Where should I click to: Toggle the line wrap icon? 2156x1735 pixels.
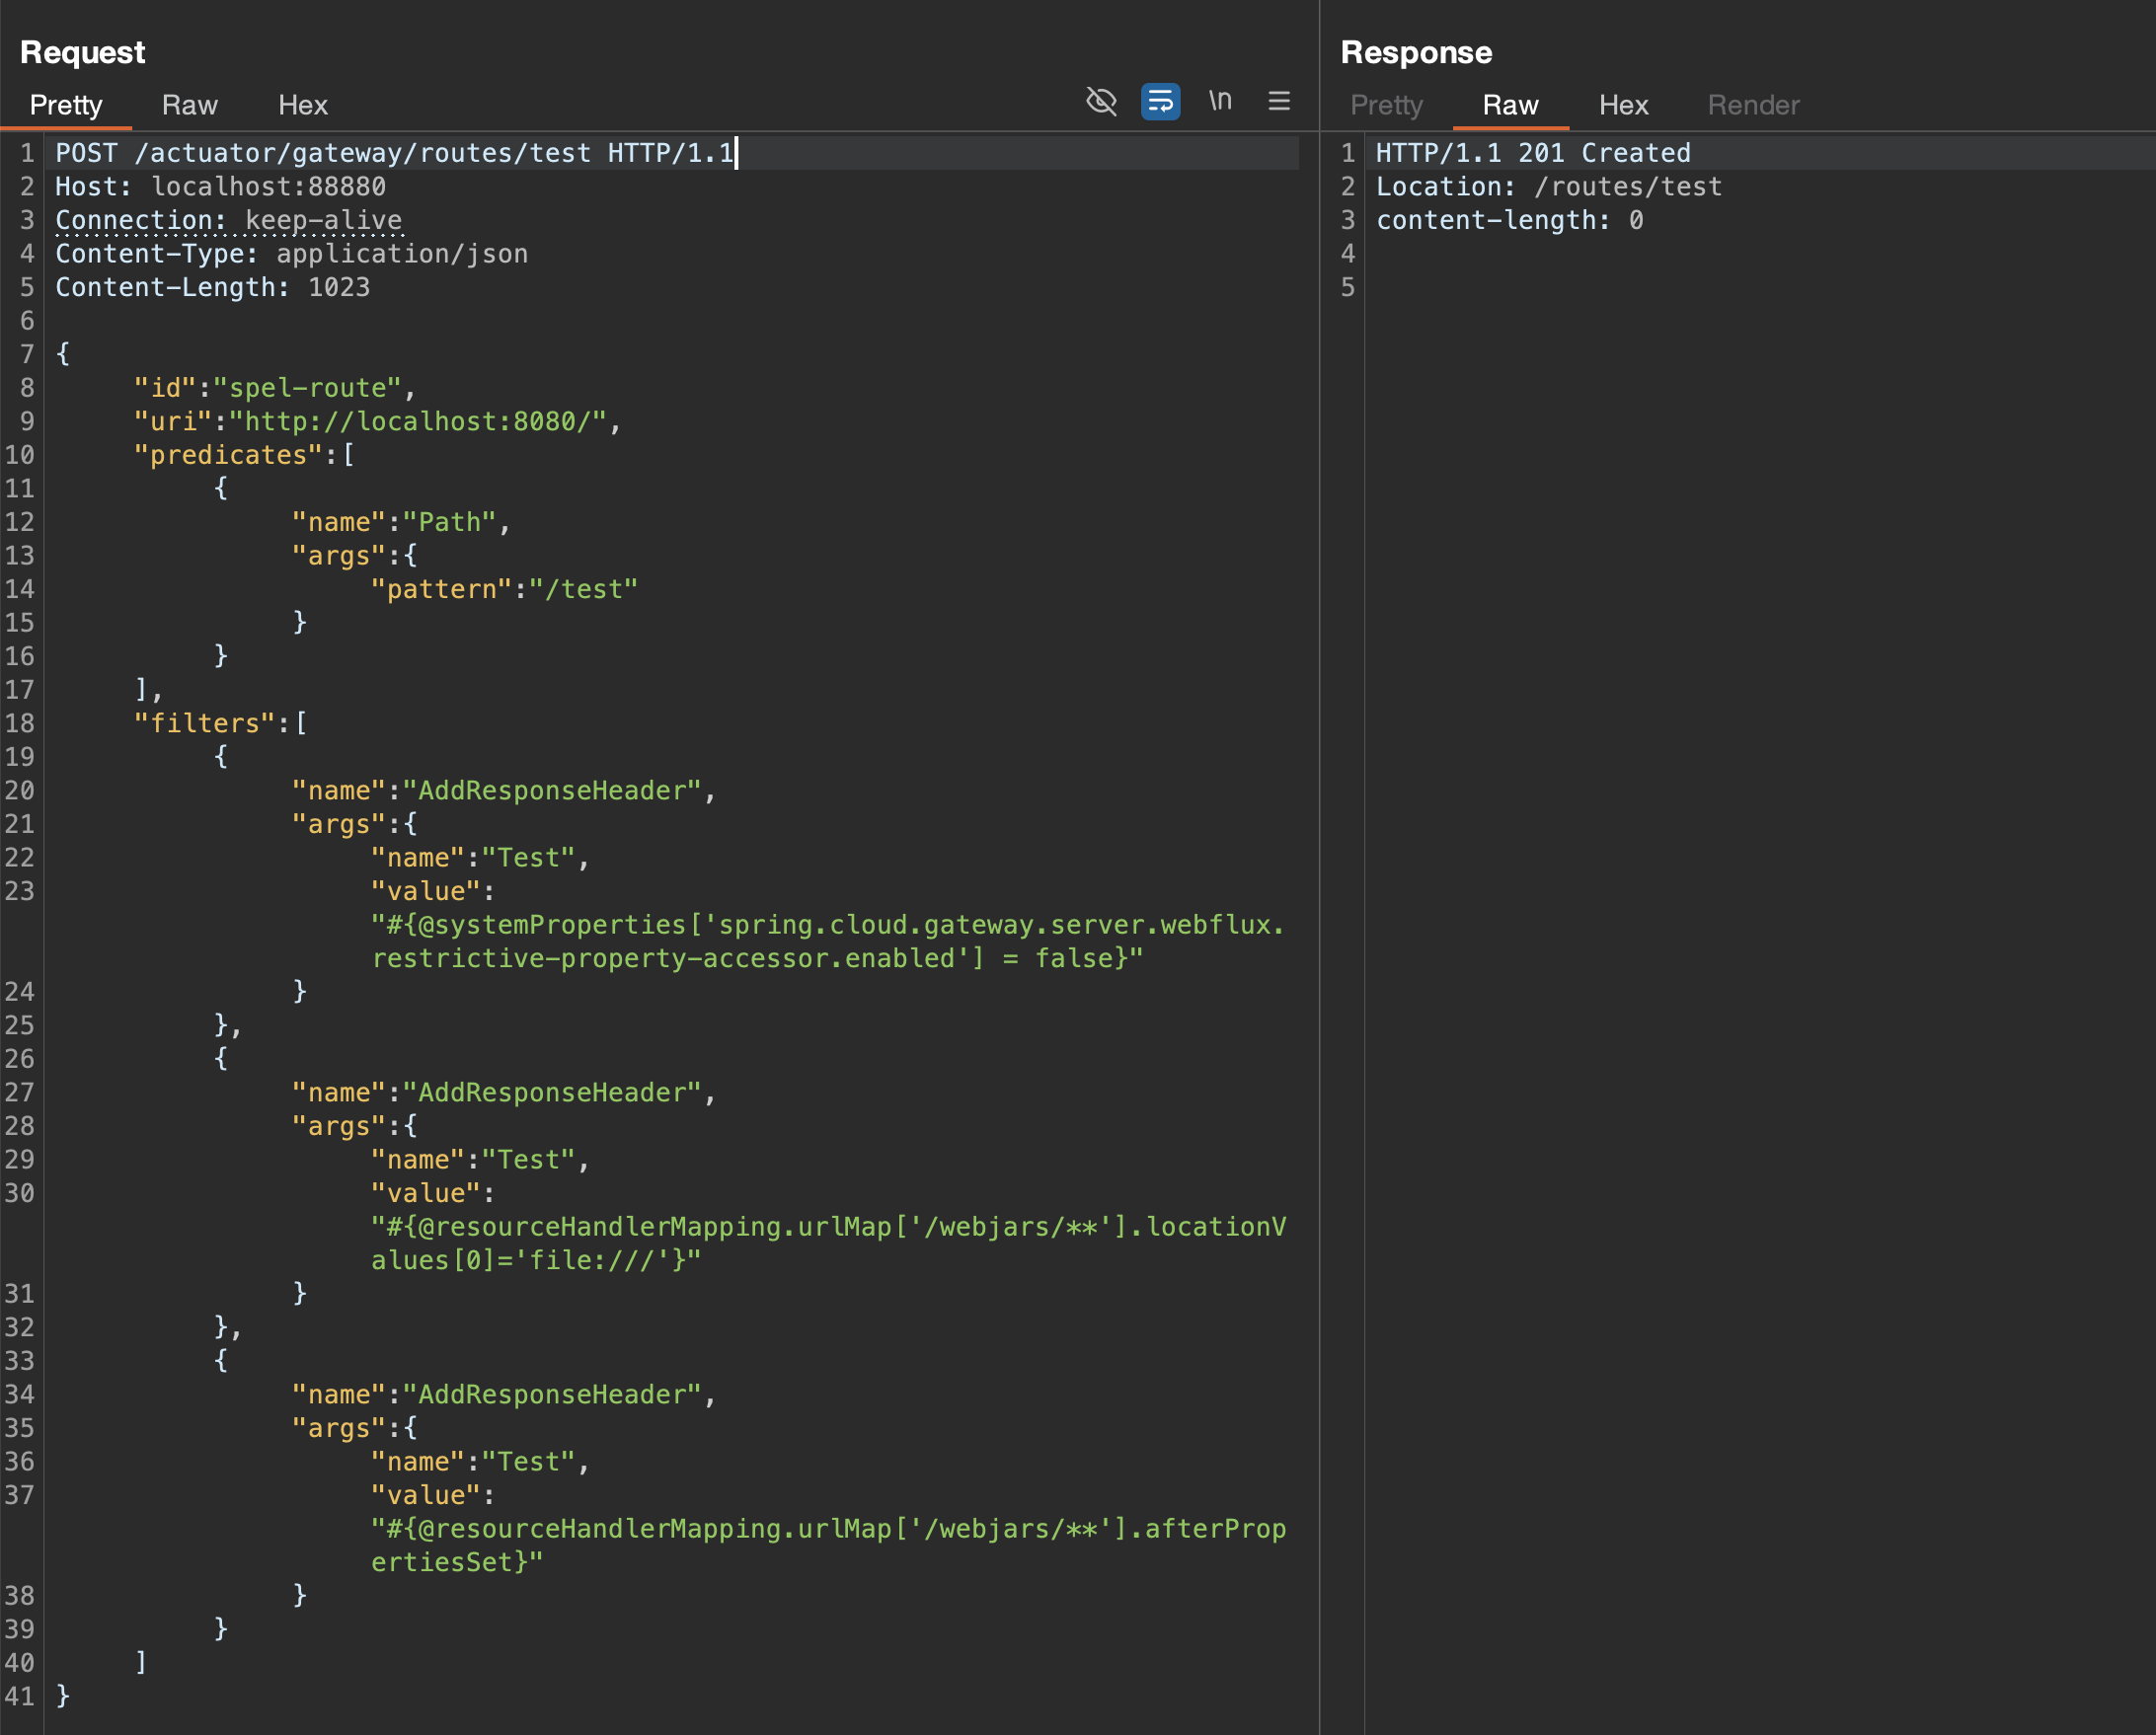[x=1160, y=101]
